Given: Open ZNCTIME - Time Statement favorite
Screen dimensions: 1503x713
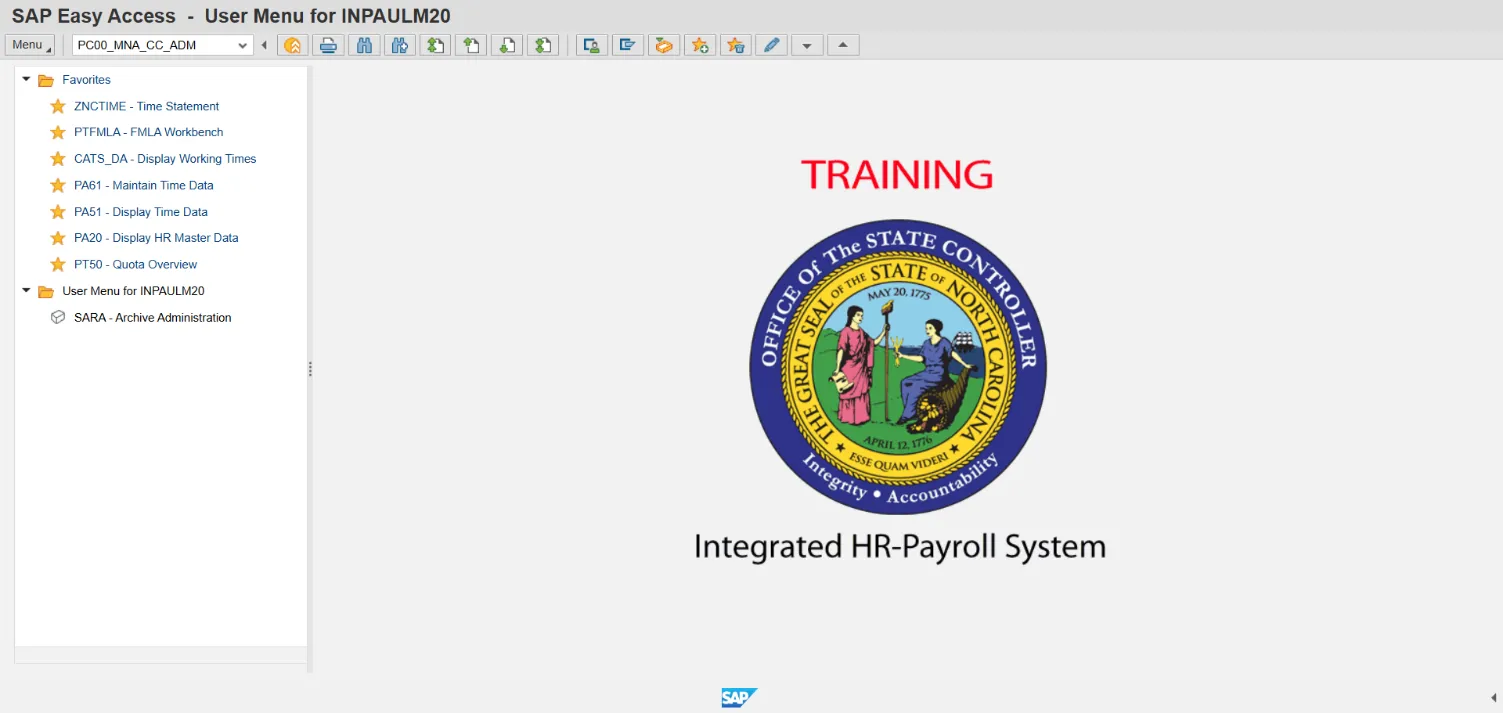Looking at the screenshot, I should [x=146, y=106].
